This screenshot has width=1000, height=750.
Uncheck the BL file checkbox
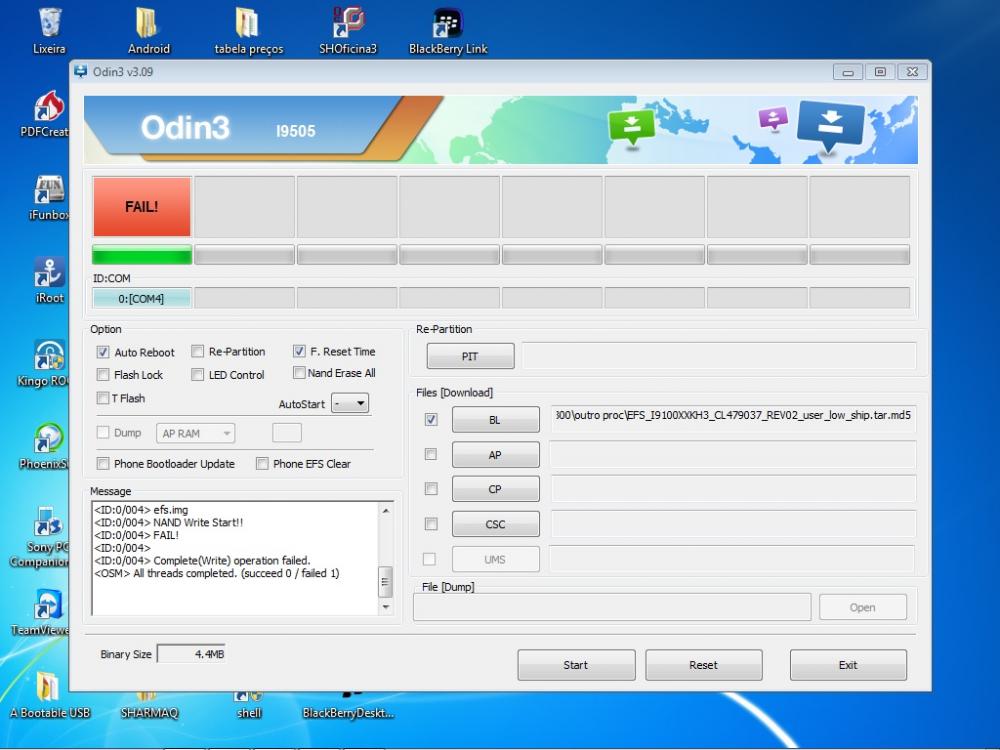coord(431,420)
